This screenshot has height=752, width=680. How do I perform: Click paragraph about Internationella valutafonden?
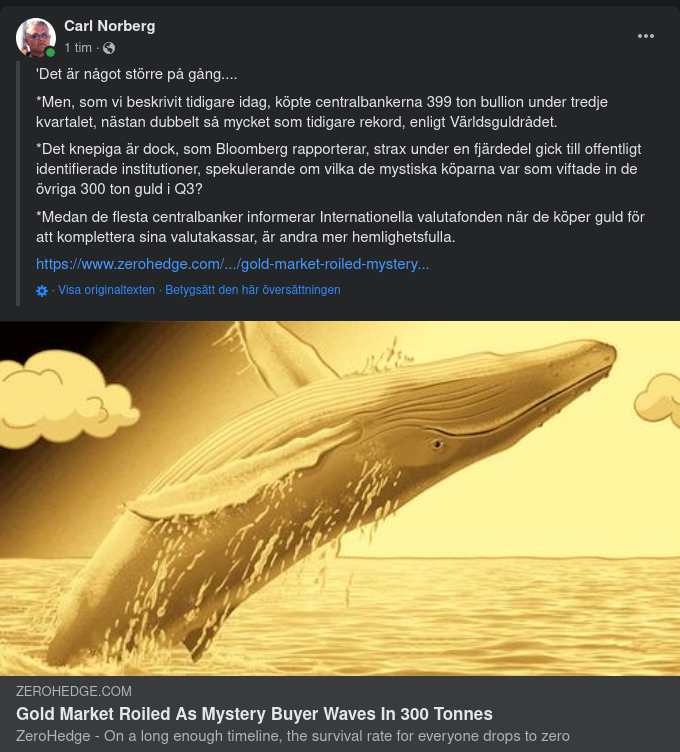(340, 227)
